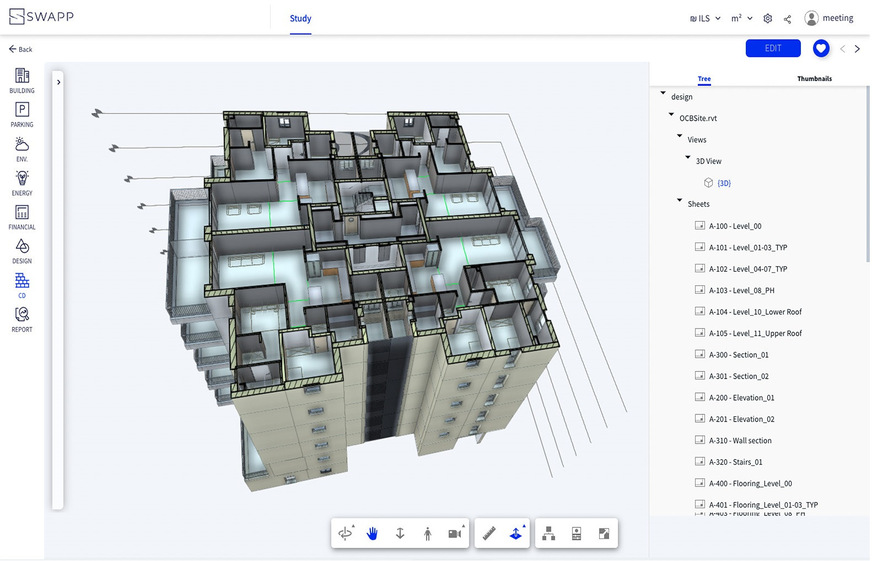Switch to the Thumbnails tab
Viewport: 872px width, 561px height.
click(814, 78)
